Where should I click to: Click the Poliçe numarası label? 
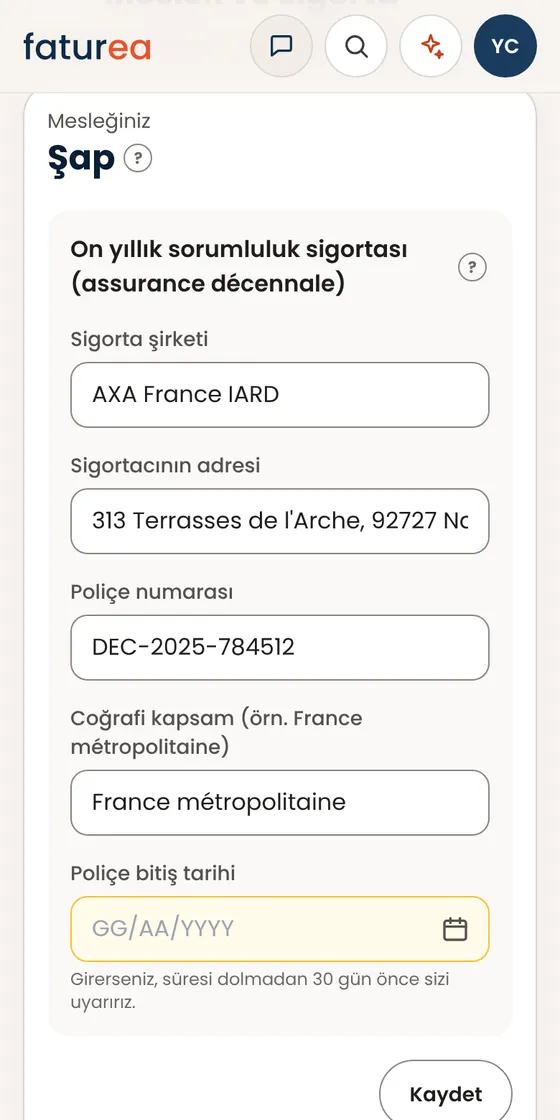pos(152,592)
